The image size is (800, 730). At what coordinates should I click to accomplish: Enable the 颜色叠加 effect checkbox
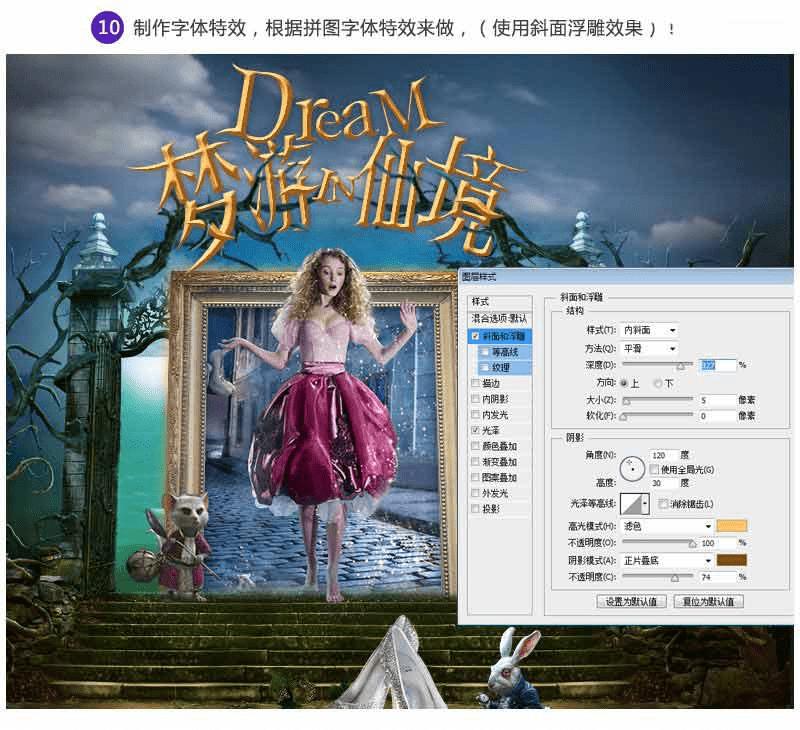pos(476,446)
